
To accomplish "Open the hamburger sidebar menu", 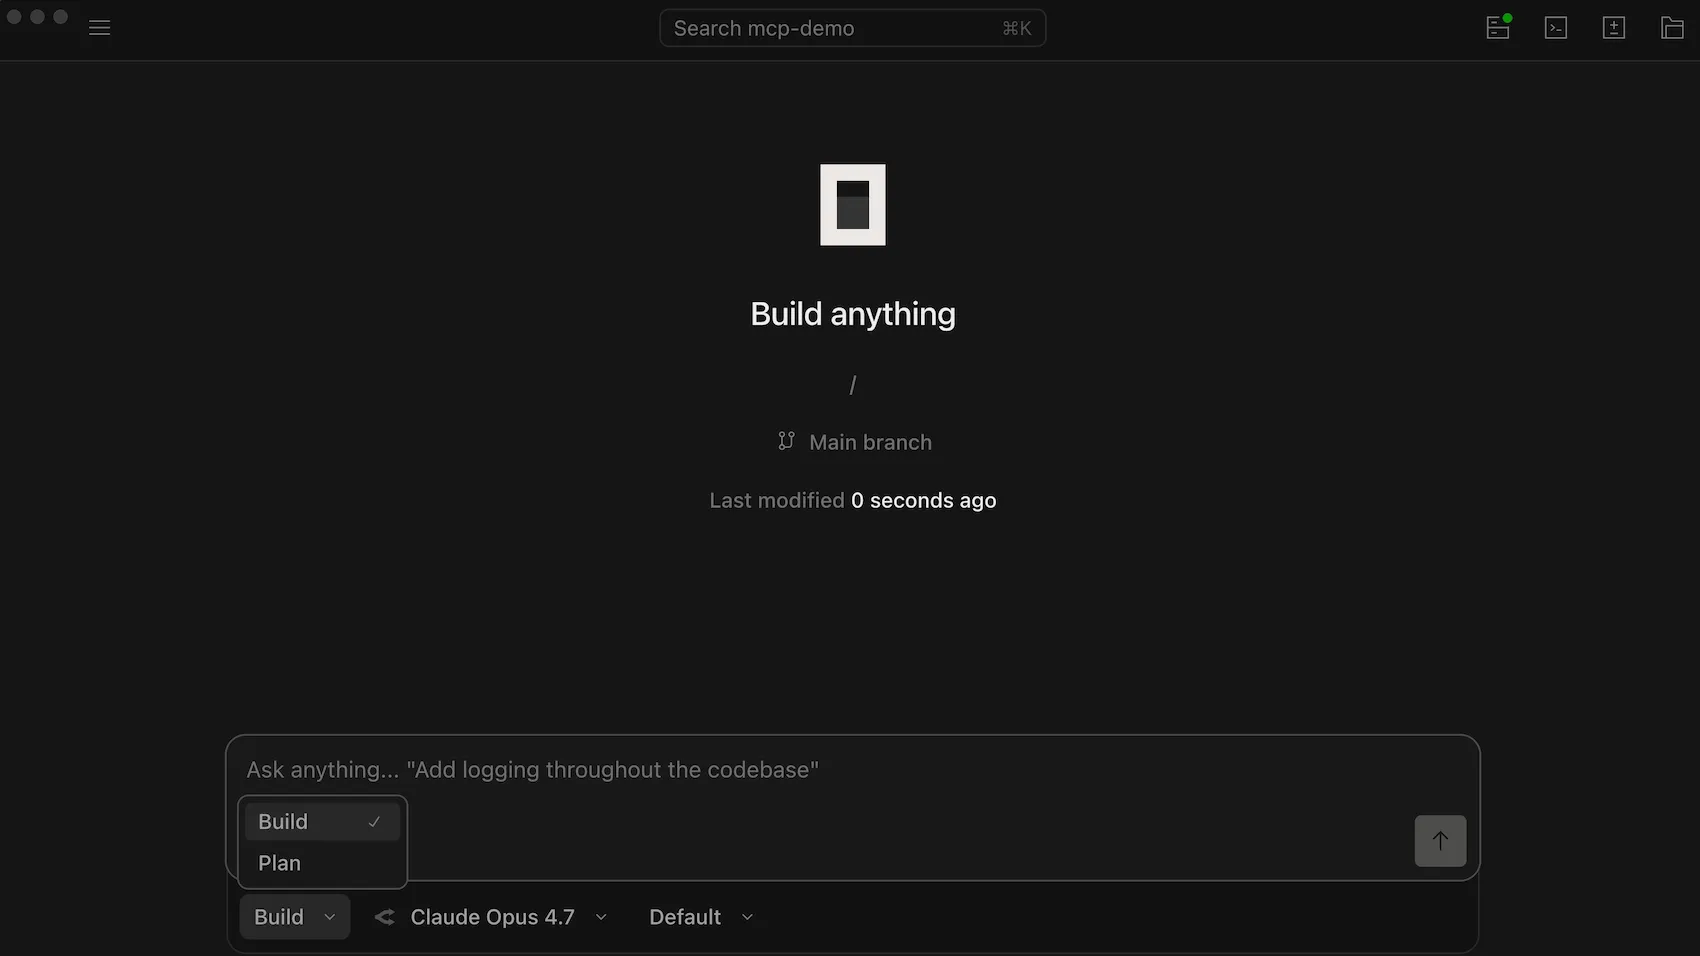I will pyautogui.click(x=100, y=28).
